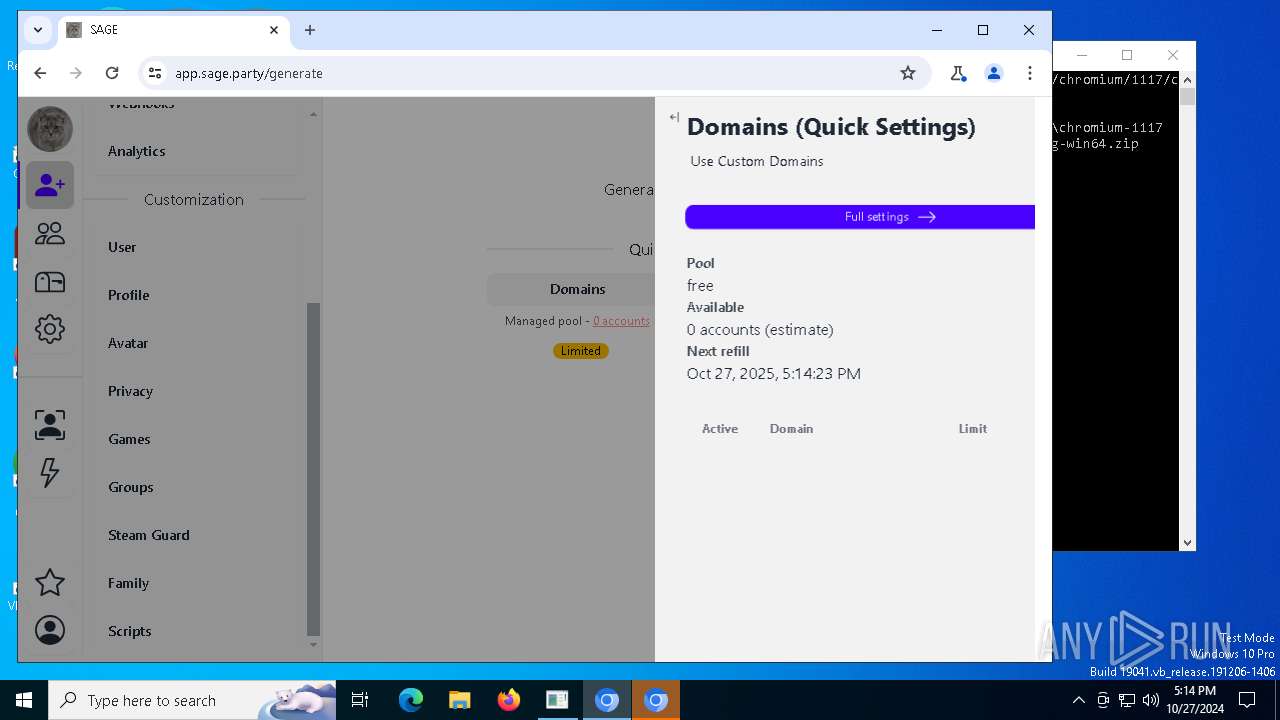The height and width of the screenshot is (720, 1280).
Task: Open the console app on taskbar
Action: [557, 700]
